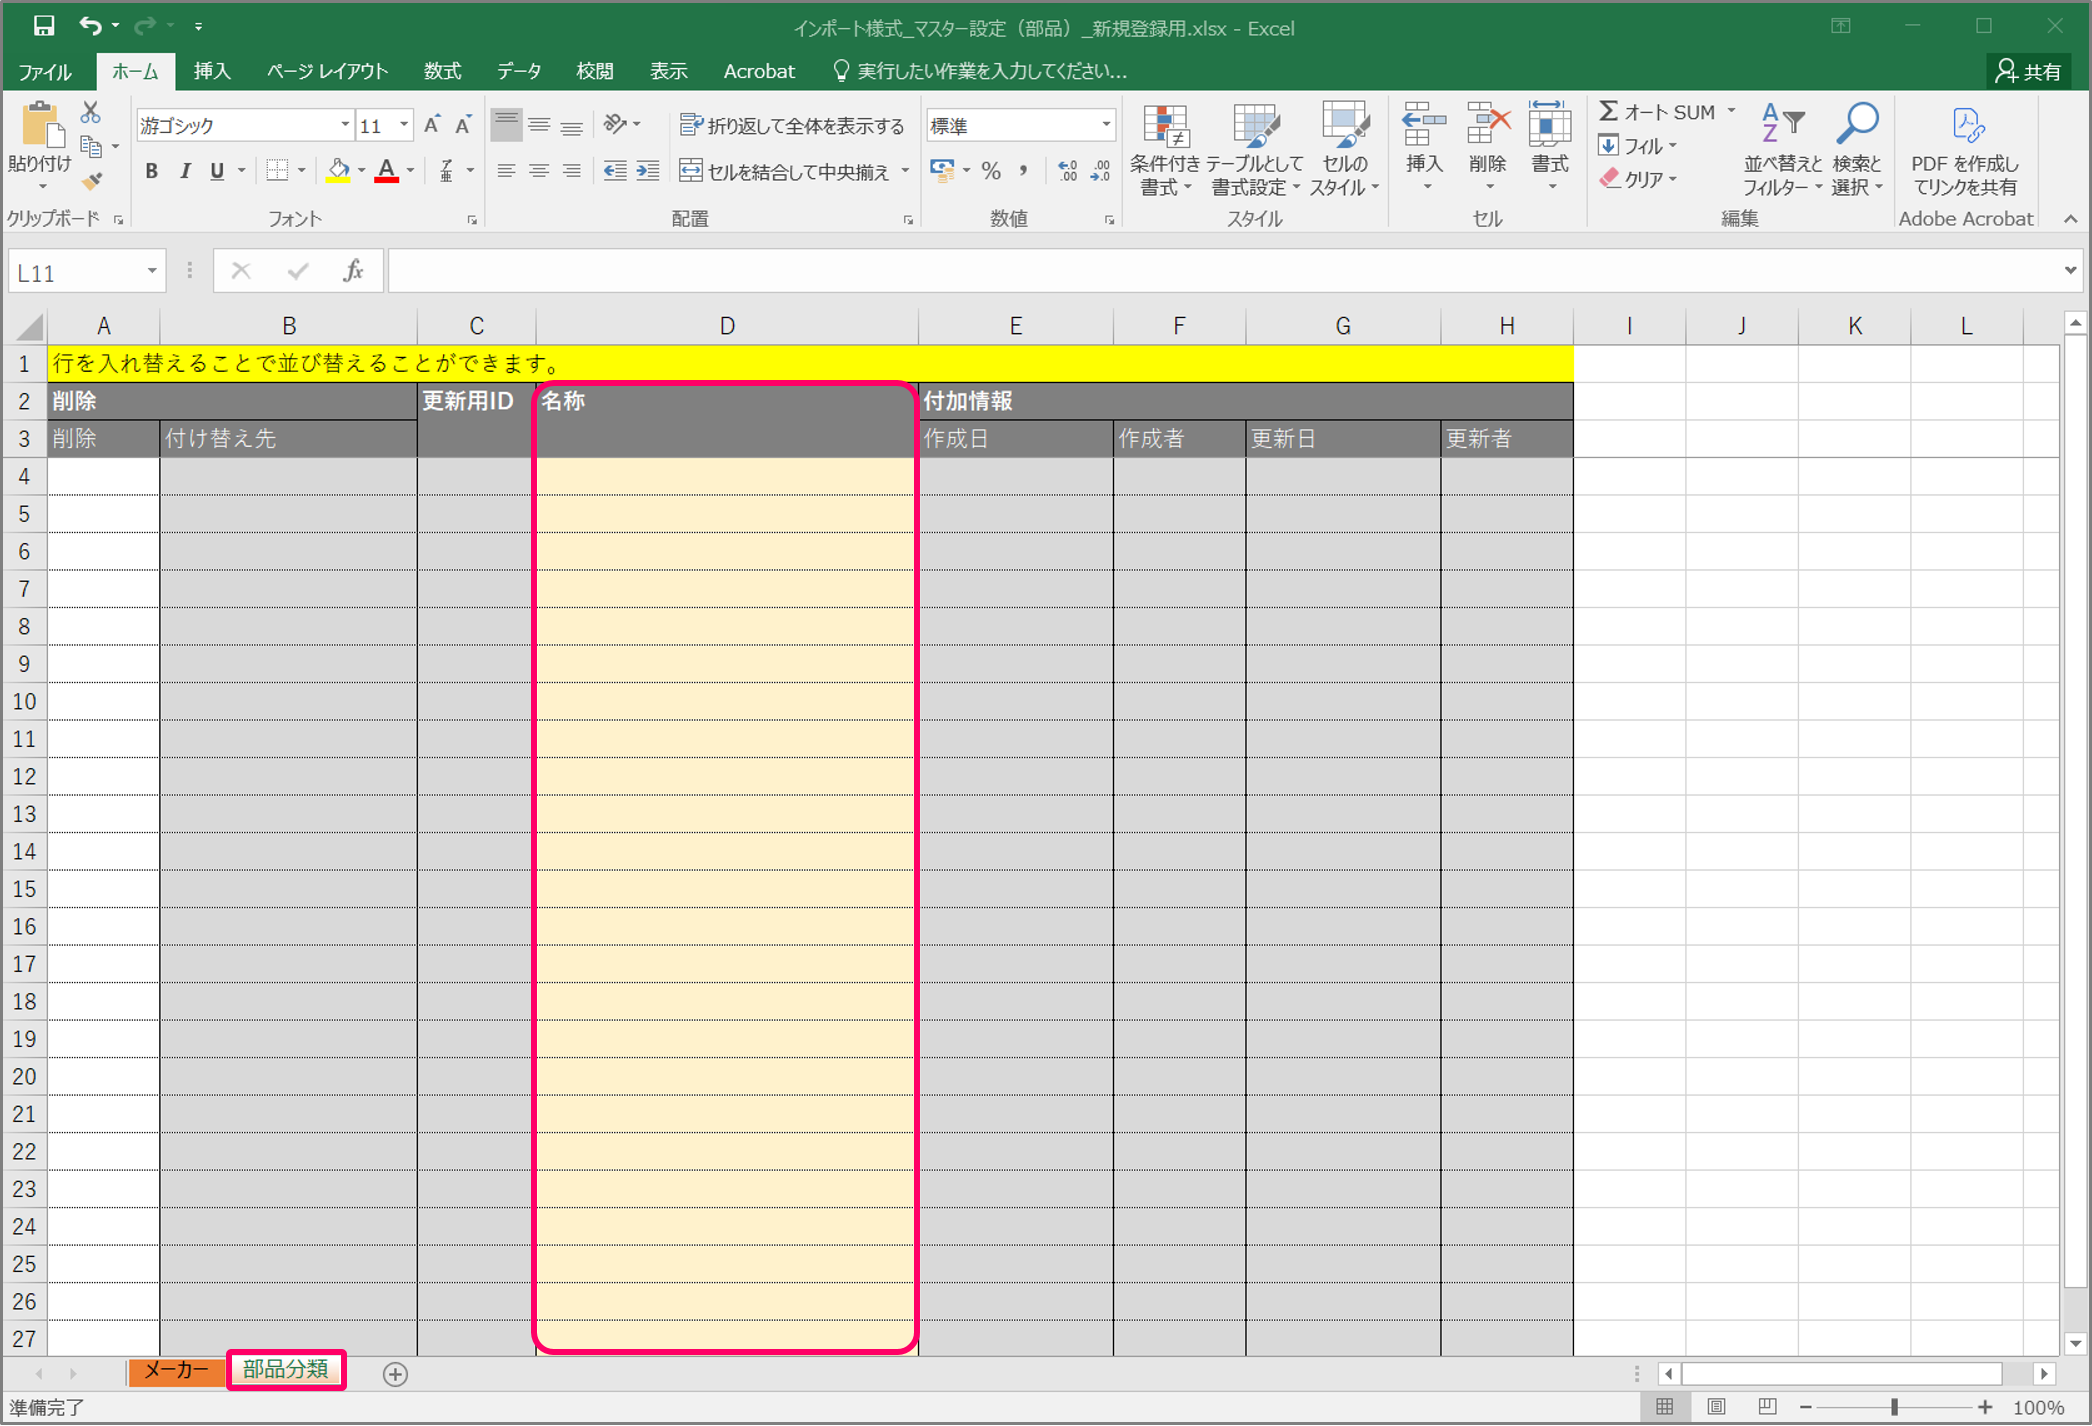Switch to the メーカー sheet tab

[176, 1370]
